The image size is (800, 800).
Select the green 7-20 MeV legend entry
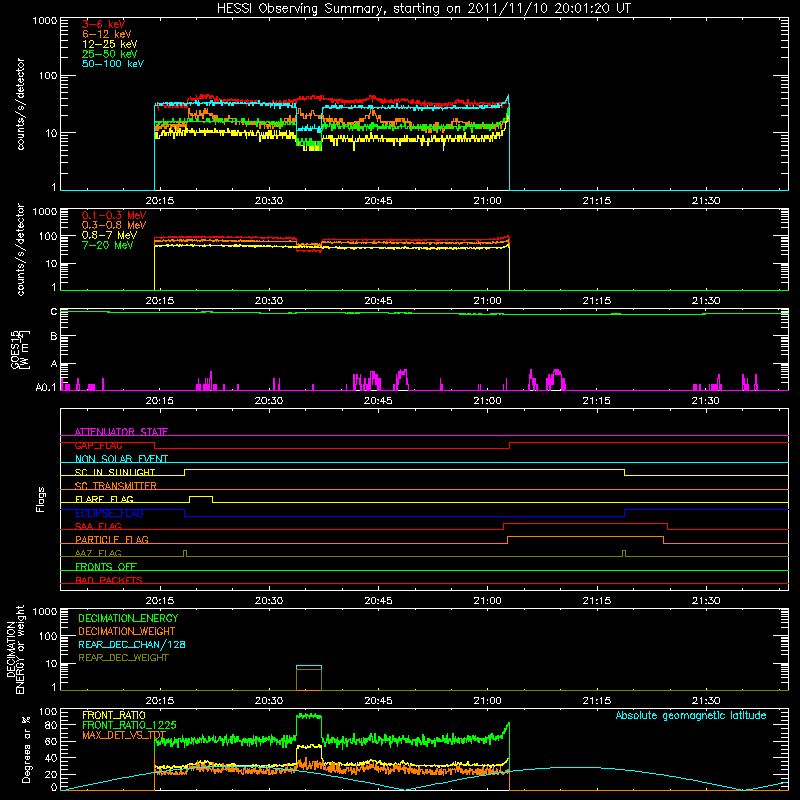point(108,245)
